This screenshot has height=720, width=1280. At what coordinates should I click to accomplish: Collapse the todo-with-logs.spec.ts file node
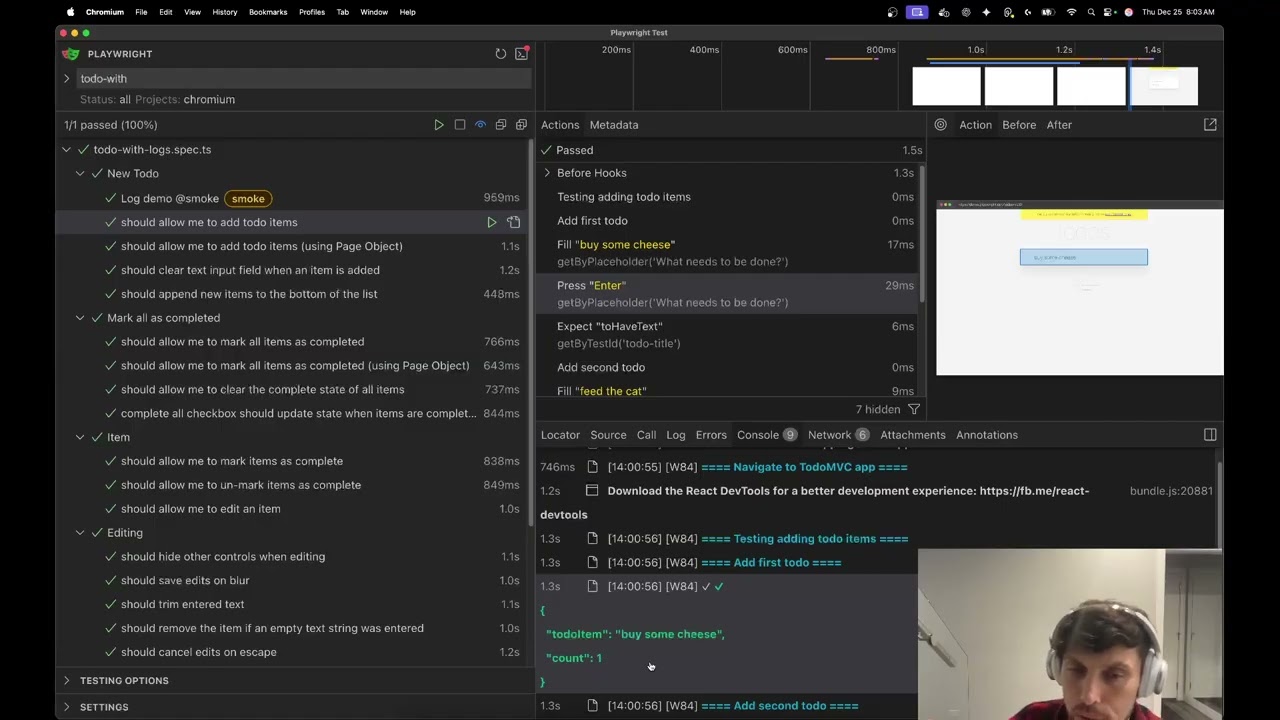coord(66,150)
